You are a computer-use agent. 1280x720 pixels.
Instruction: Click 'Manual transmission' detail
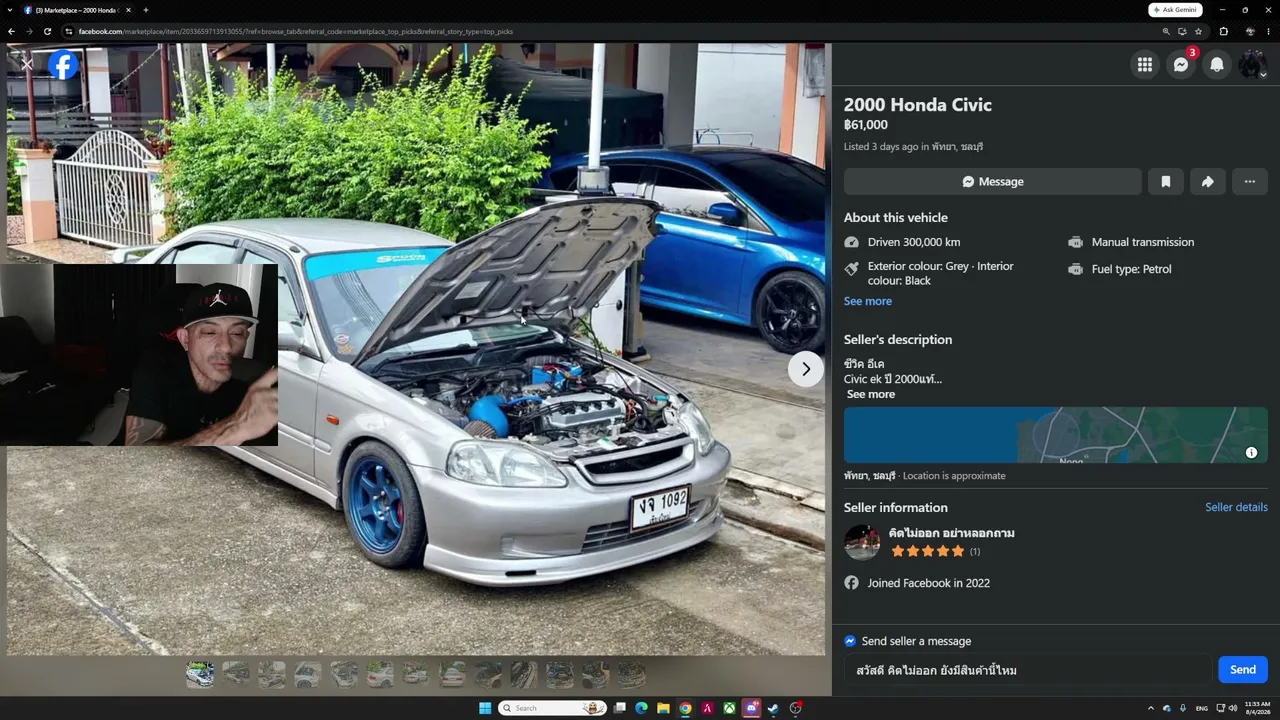pyautogui.click(x=1143, y=242)
